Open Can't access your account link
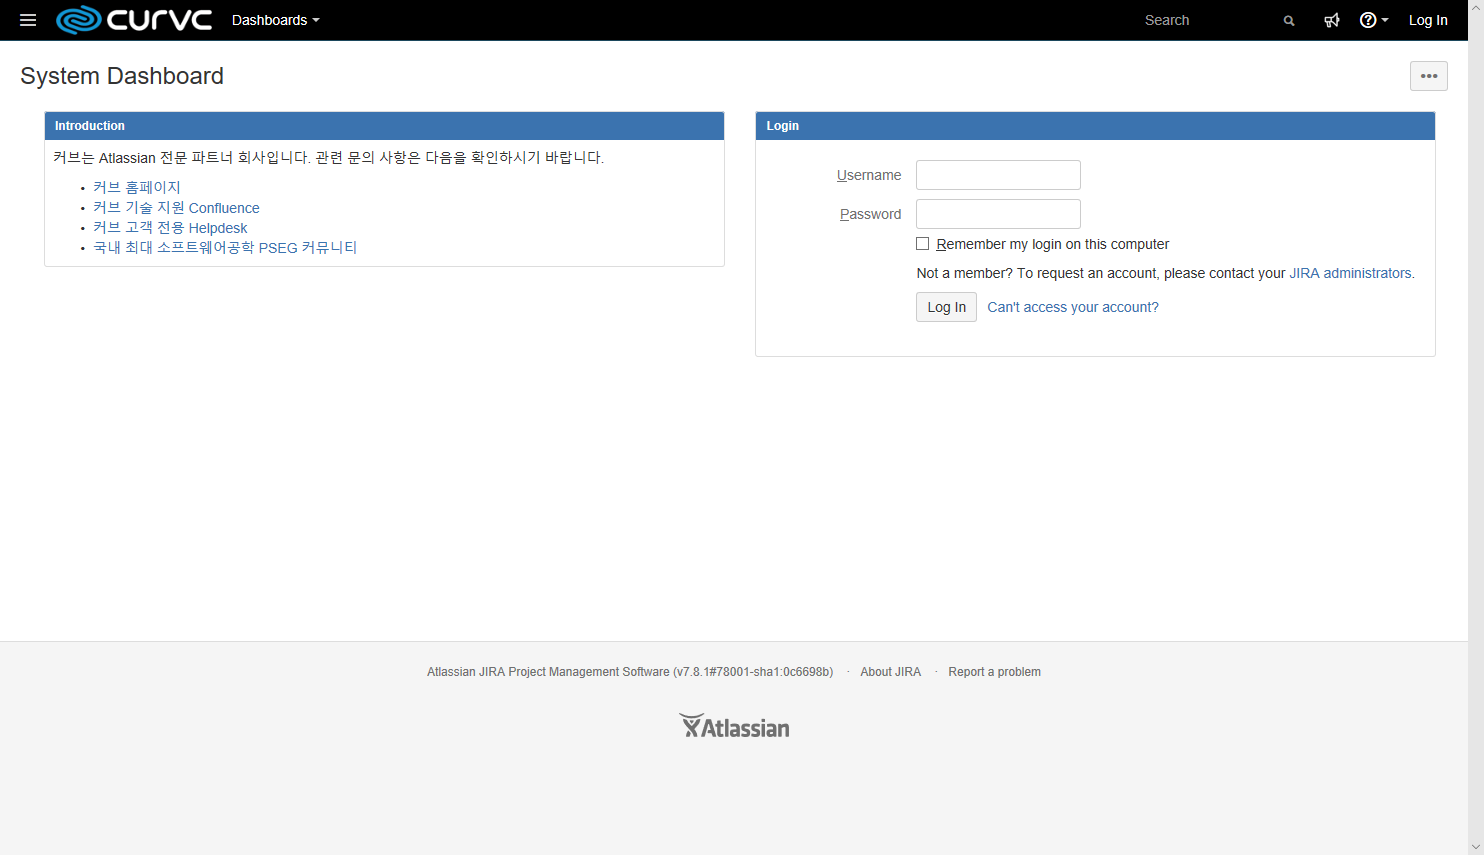Screen dimensions: 1484x855 (x=1073, y=307)
